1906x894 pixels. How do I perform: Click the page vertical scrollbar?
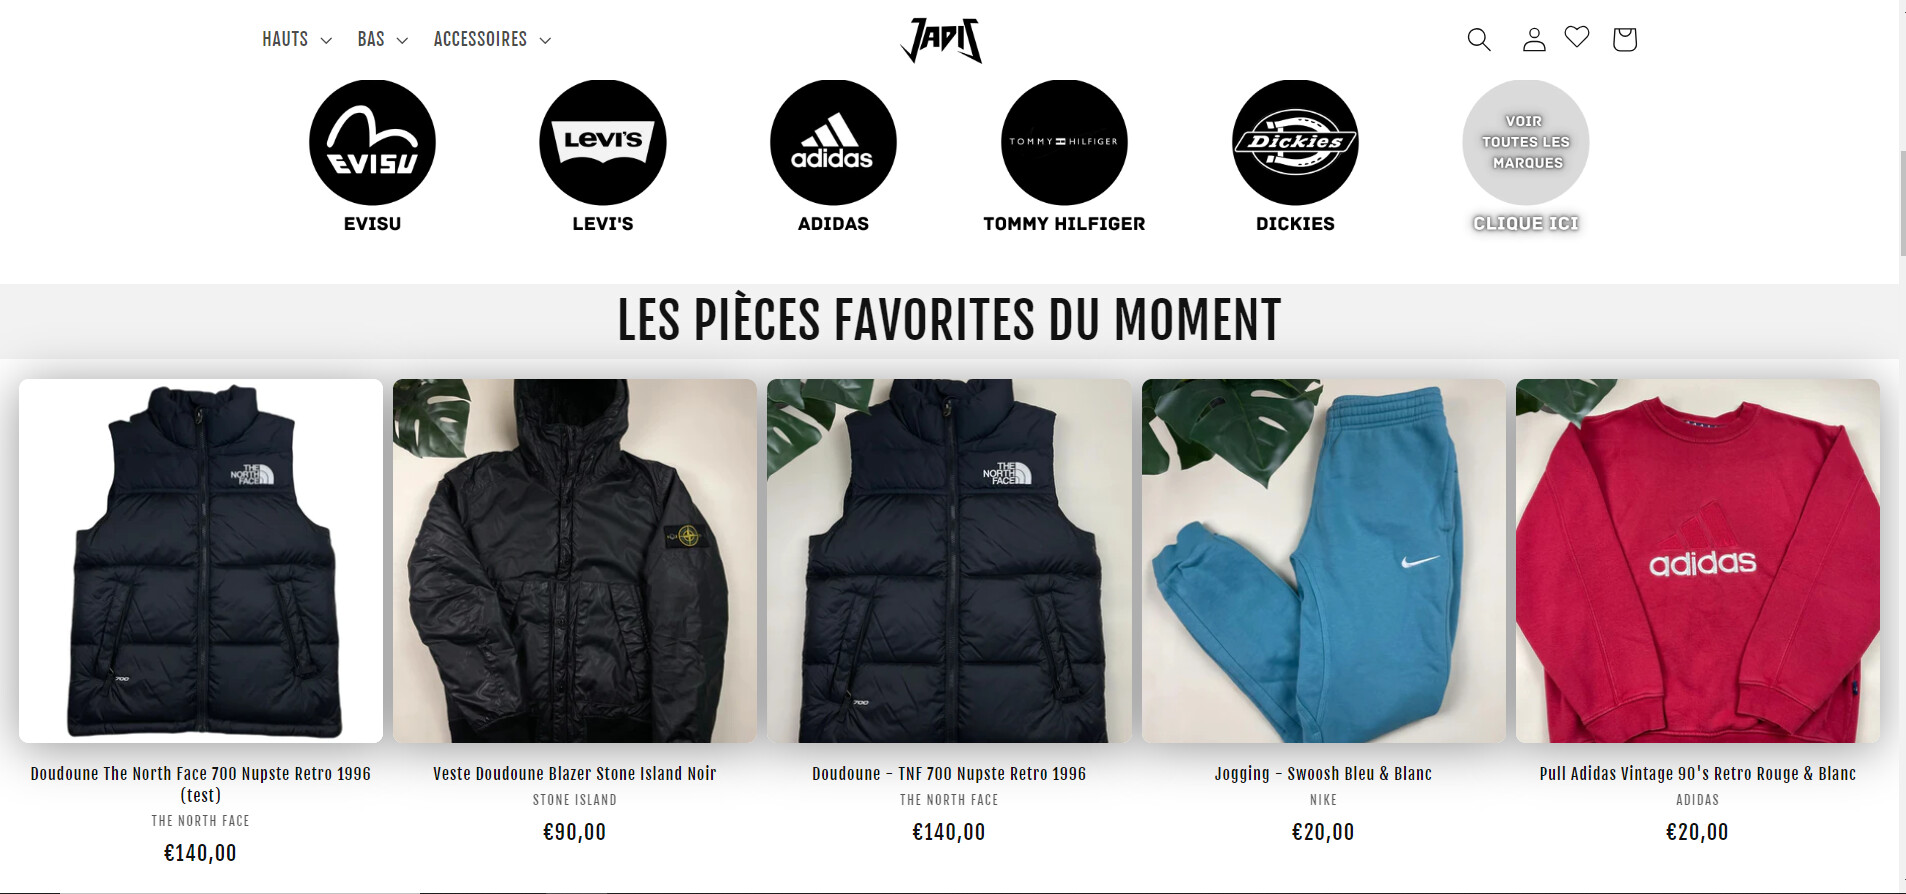pos(1902,447)
